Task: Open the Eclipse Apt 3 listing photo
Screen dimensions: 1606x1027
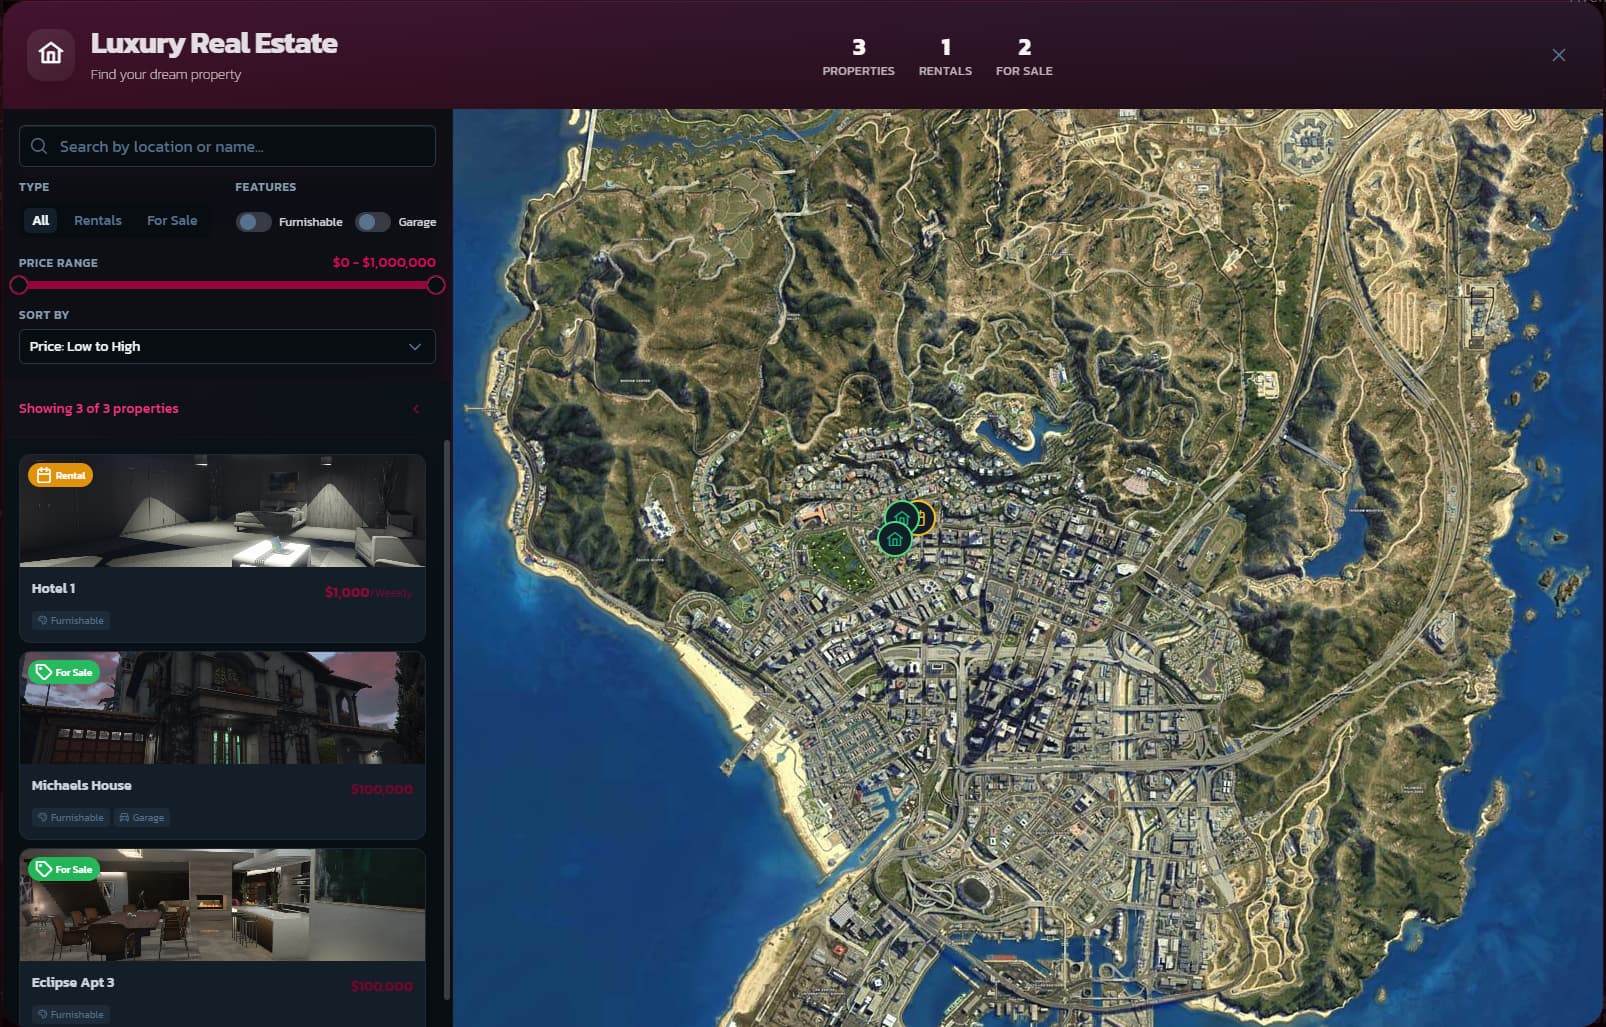Action: pyautogui.click(x=222, y=905)
